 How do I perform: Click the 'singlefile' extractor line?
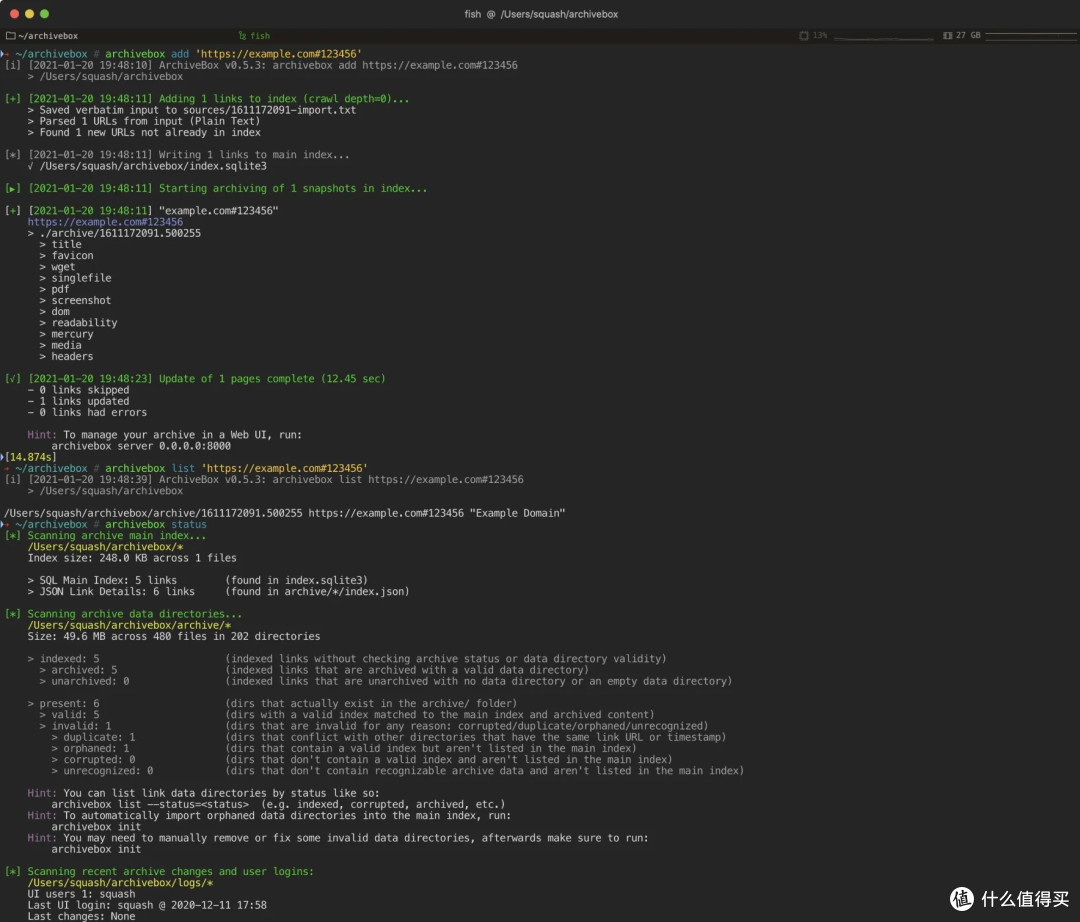pos(75,278)
